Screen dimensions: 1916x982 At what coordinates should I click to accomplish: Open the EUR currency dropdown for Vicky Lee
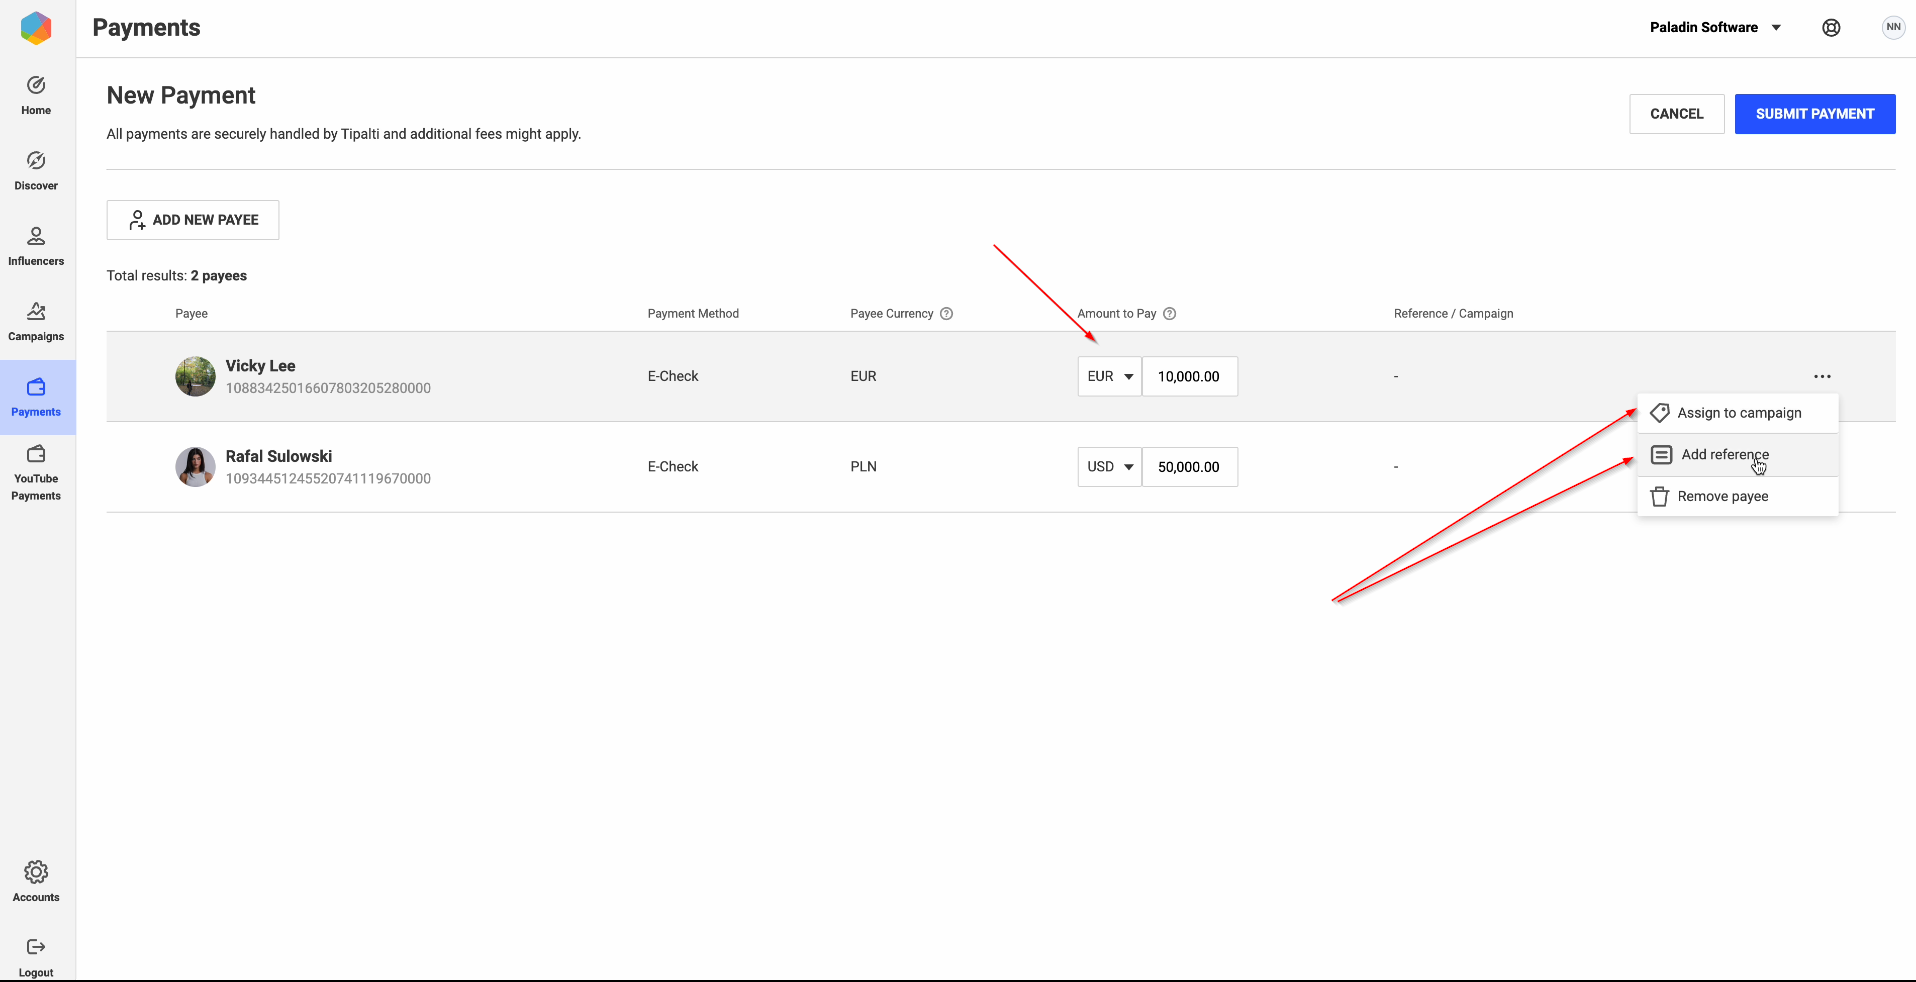(x=1109, y=376)
